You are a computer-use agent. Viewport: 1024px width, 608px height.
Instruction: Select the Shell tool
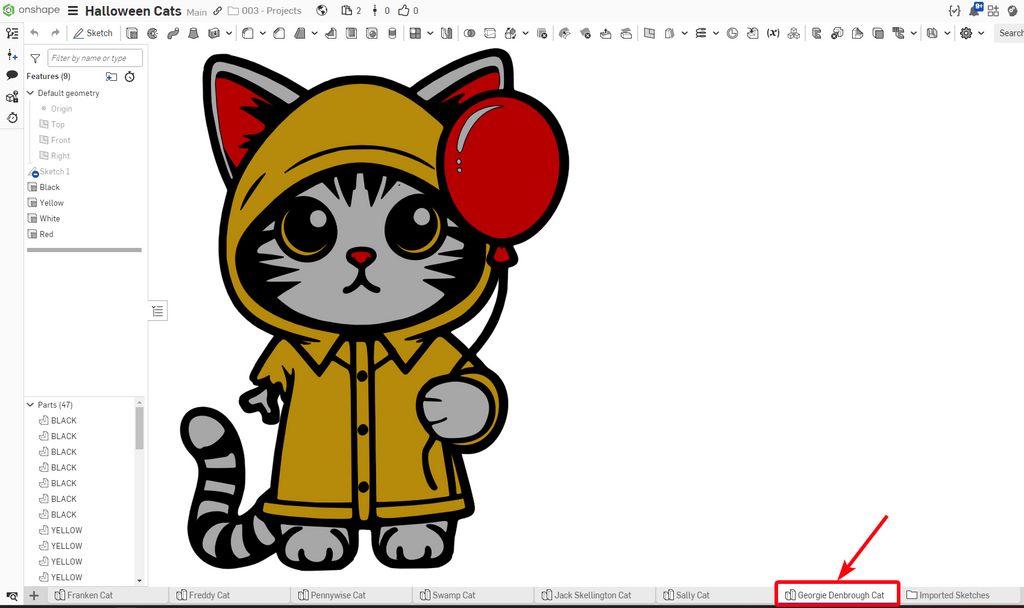[351, 33]
